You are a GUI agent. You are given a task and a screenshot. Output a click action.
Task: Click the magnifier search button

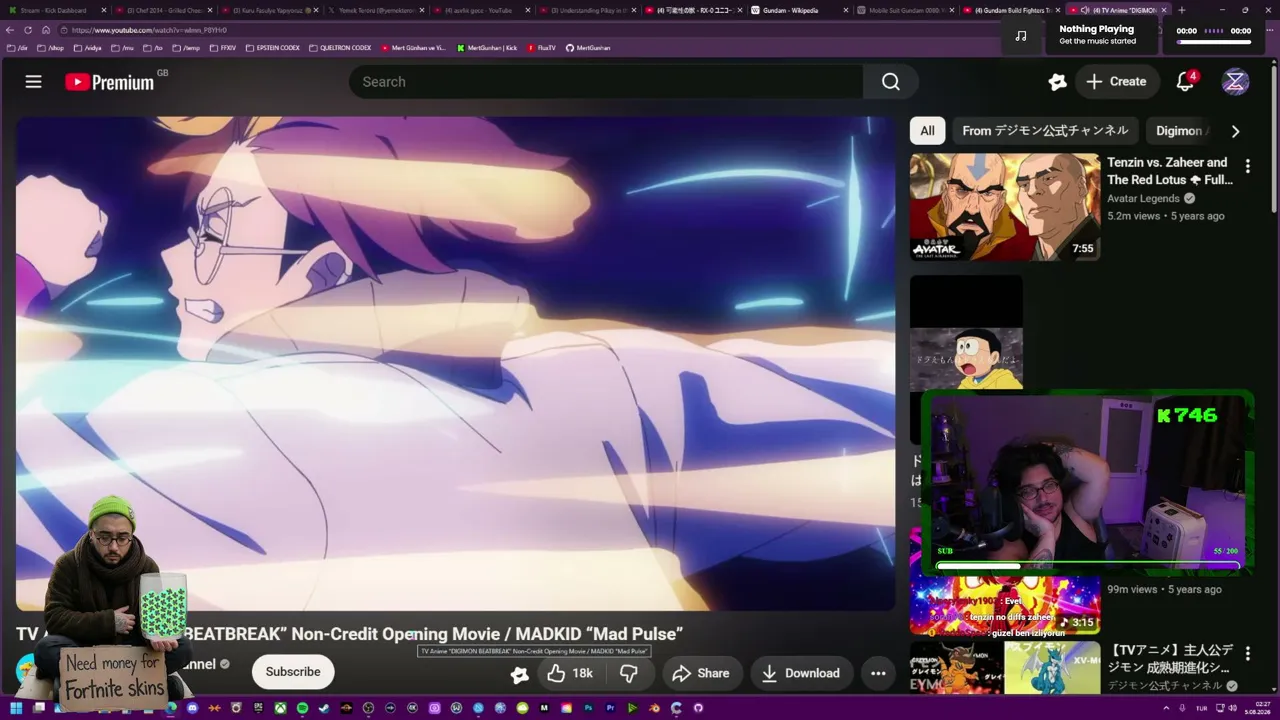tap(891, 82)
